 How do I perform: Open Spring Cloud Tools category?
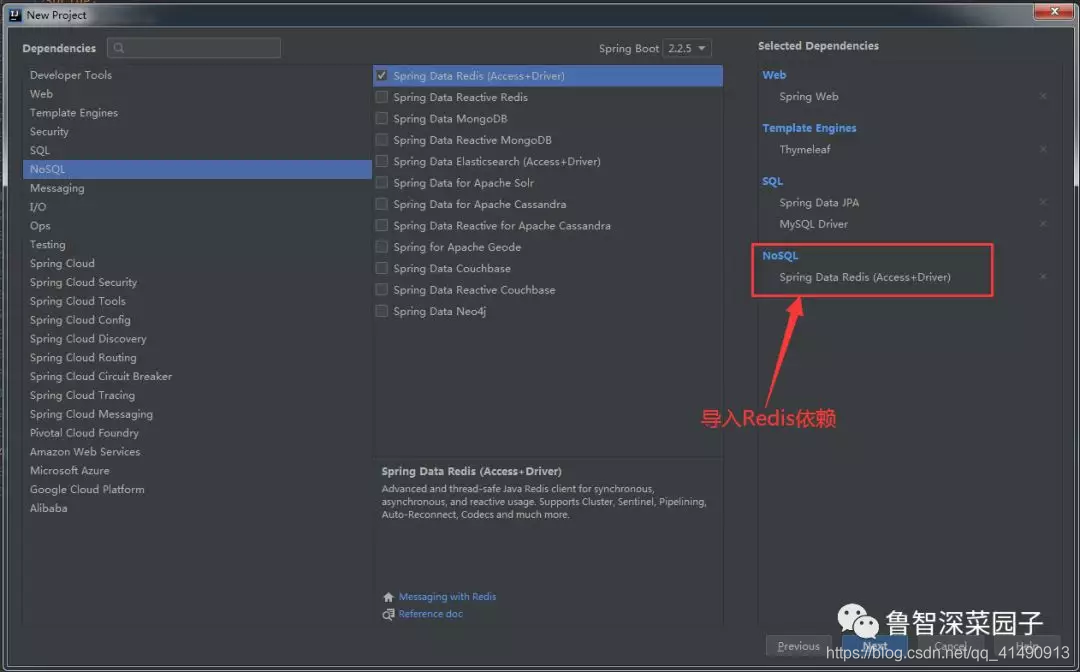tap(197, 301)
